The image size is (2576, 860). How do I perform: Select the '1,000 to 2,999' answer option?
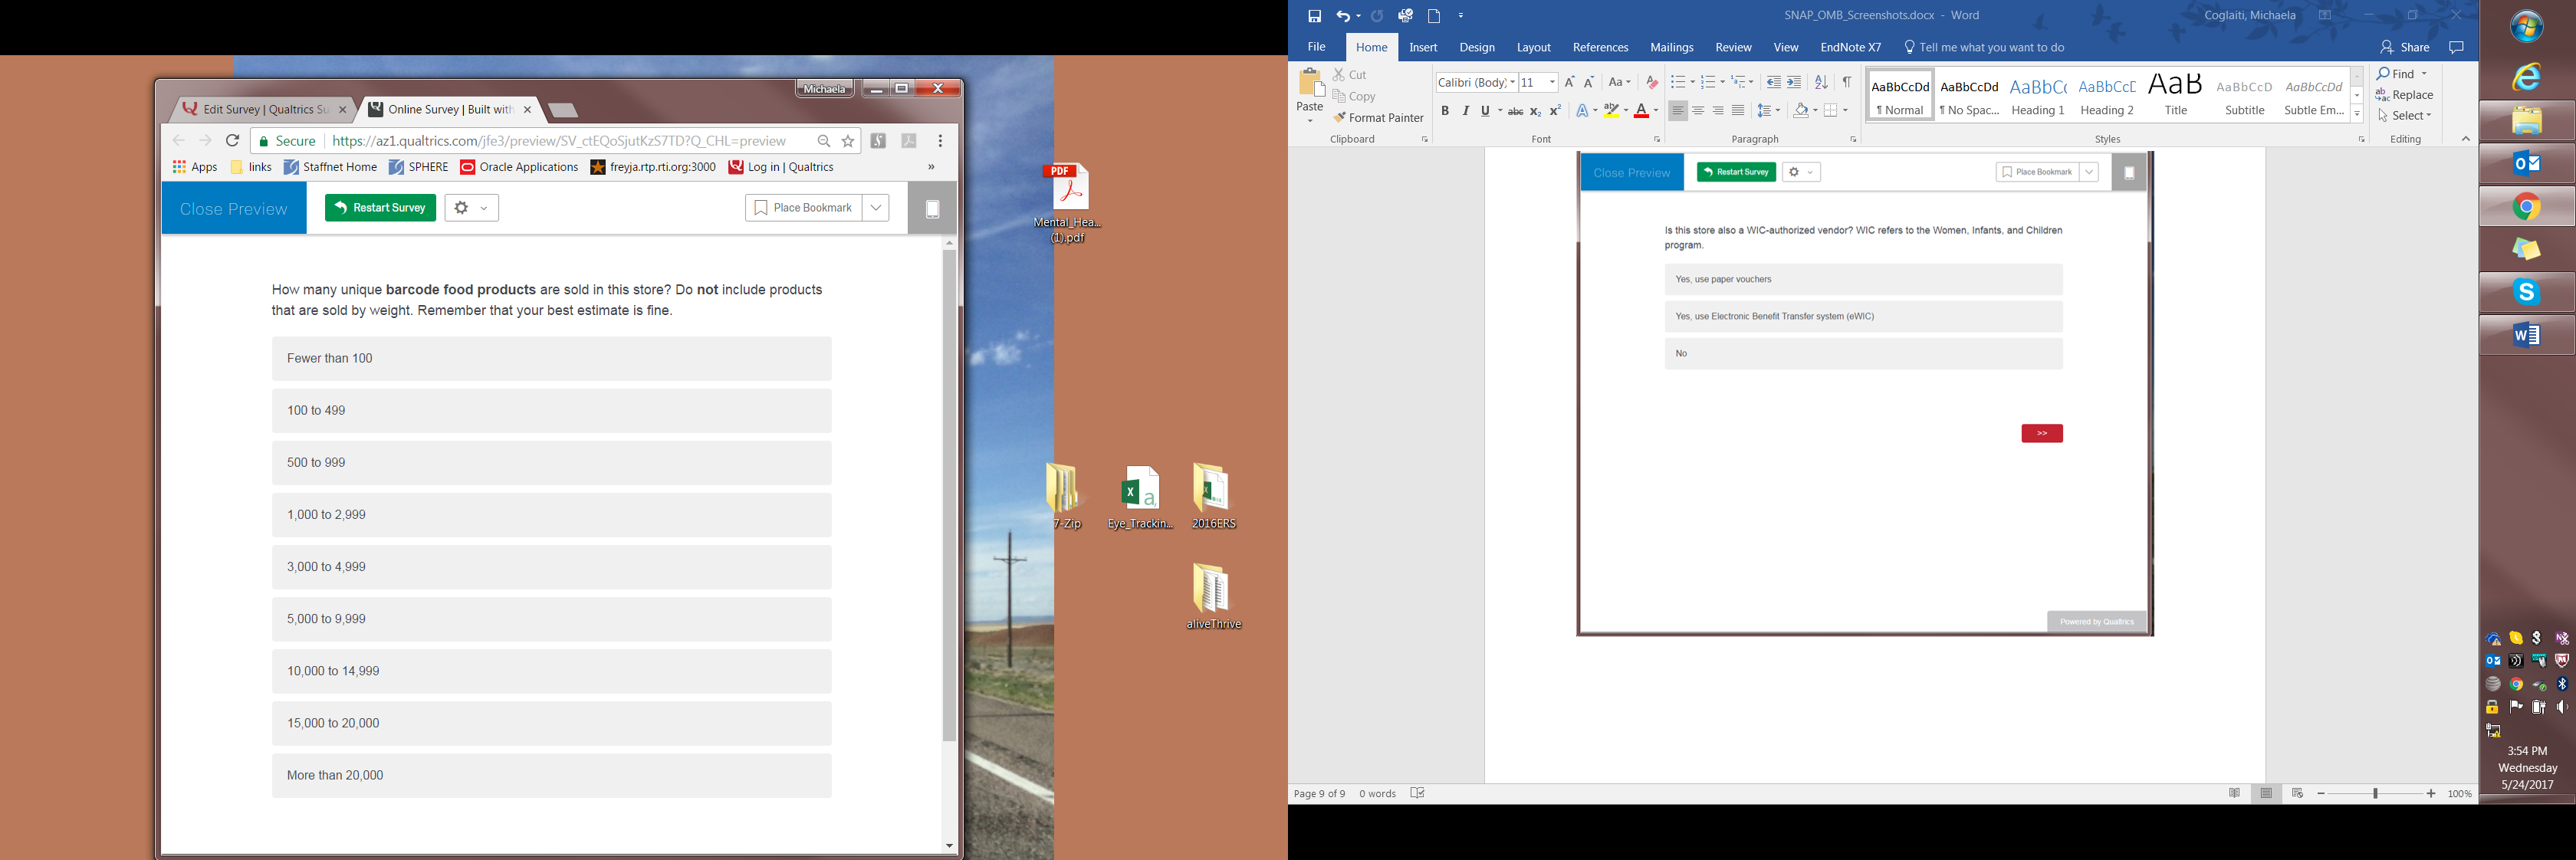(551, 515)
